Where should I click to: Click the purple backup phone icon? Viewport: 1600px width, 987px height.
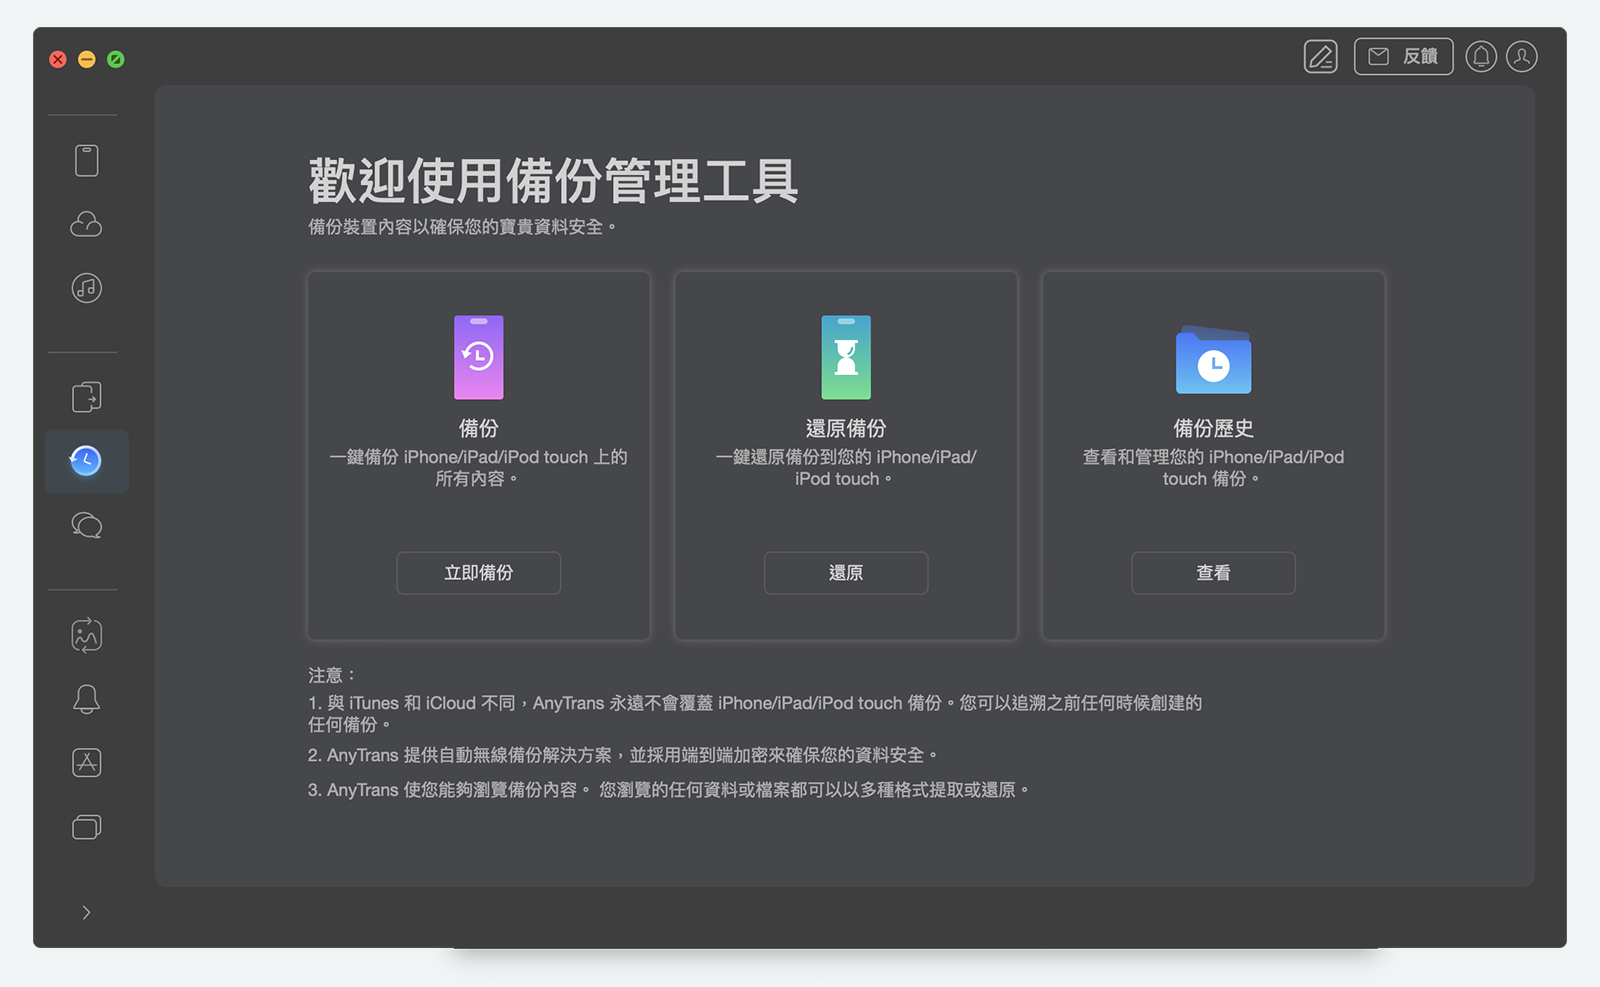[479, 357]
